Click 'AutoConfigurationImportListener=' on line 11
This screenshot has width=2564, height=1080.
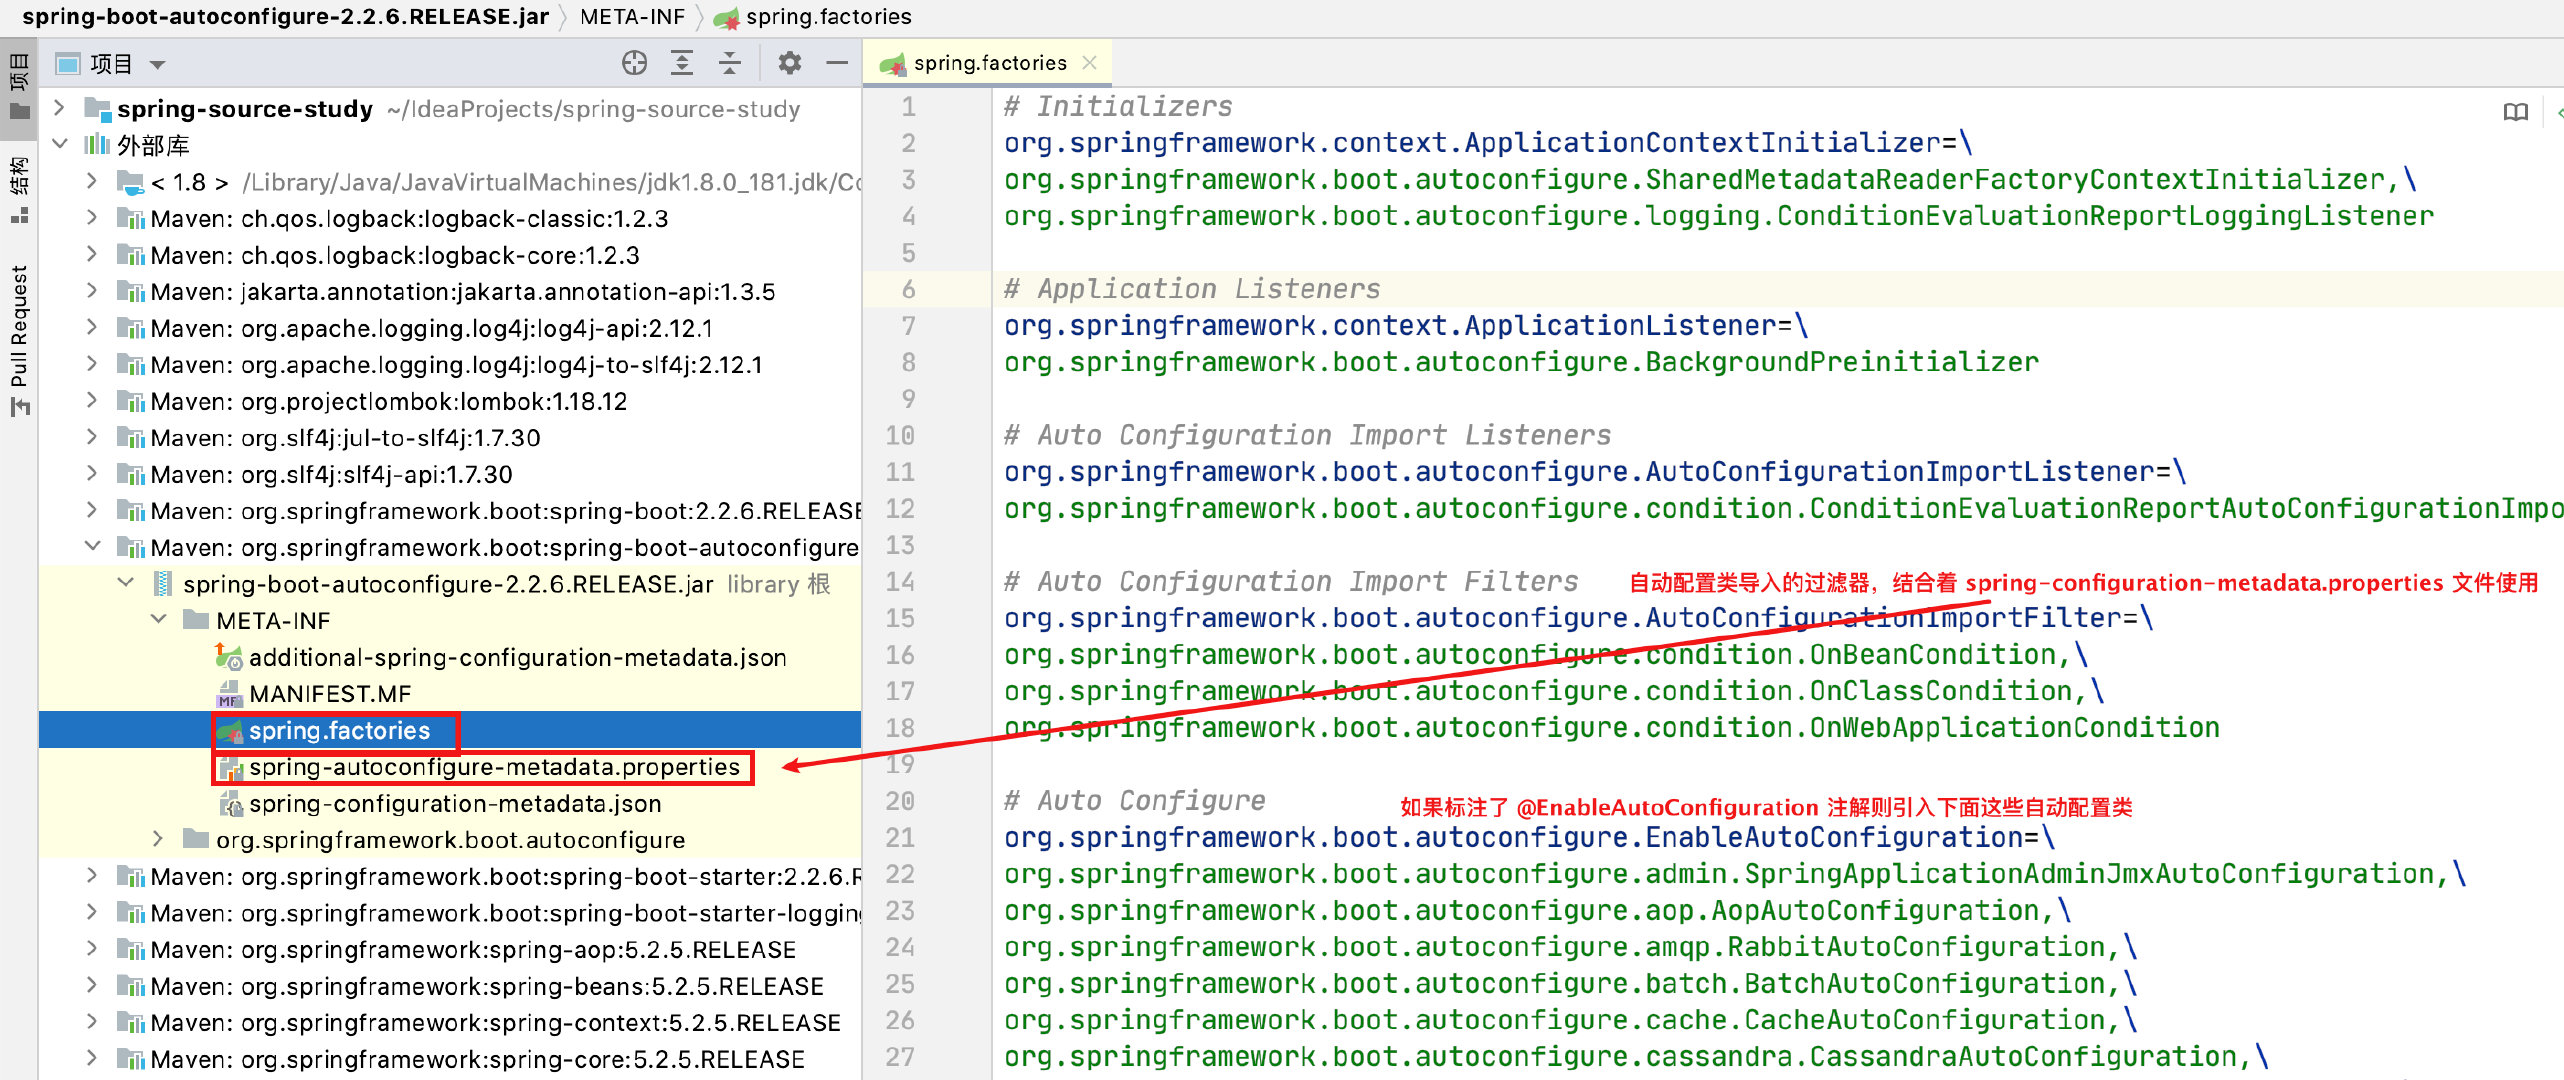coord(1908,471)
